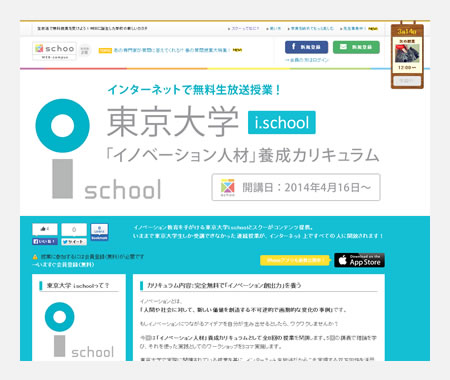
Task: Click the schoo WEB-campus logo
Action: 54,51
